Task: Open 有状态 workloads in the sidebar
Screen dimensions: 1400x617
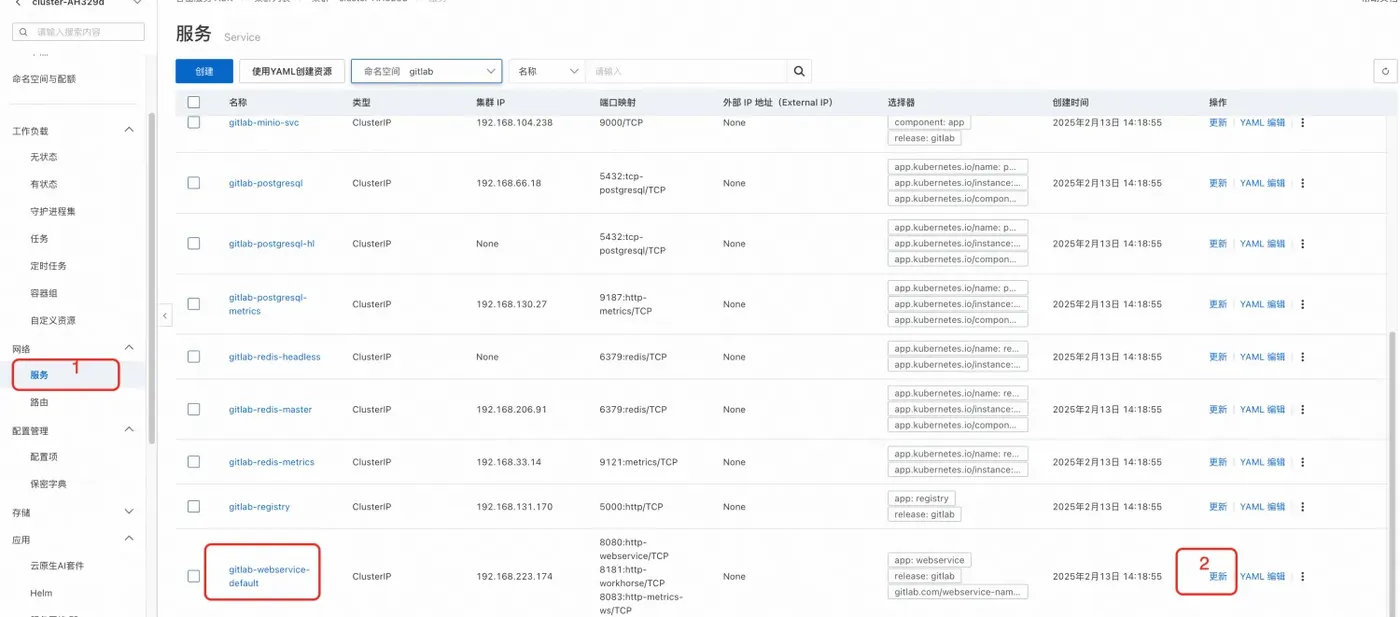Action: pyautogui.click(x=44, y=184)
